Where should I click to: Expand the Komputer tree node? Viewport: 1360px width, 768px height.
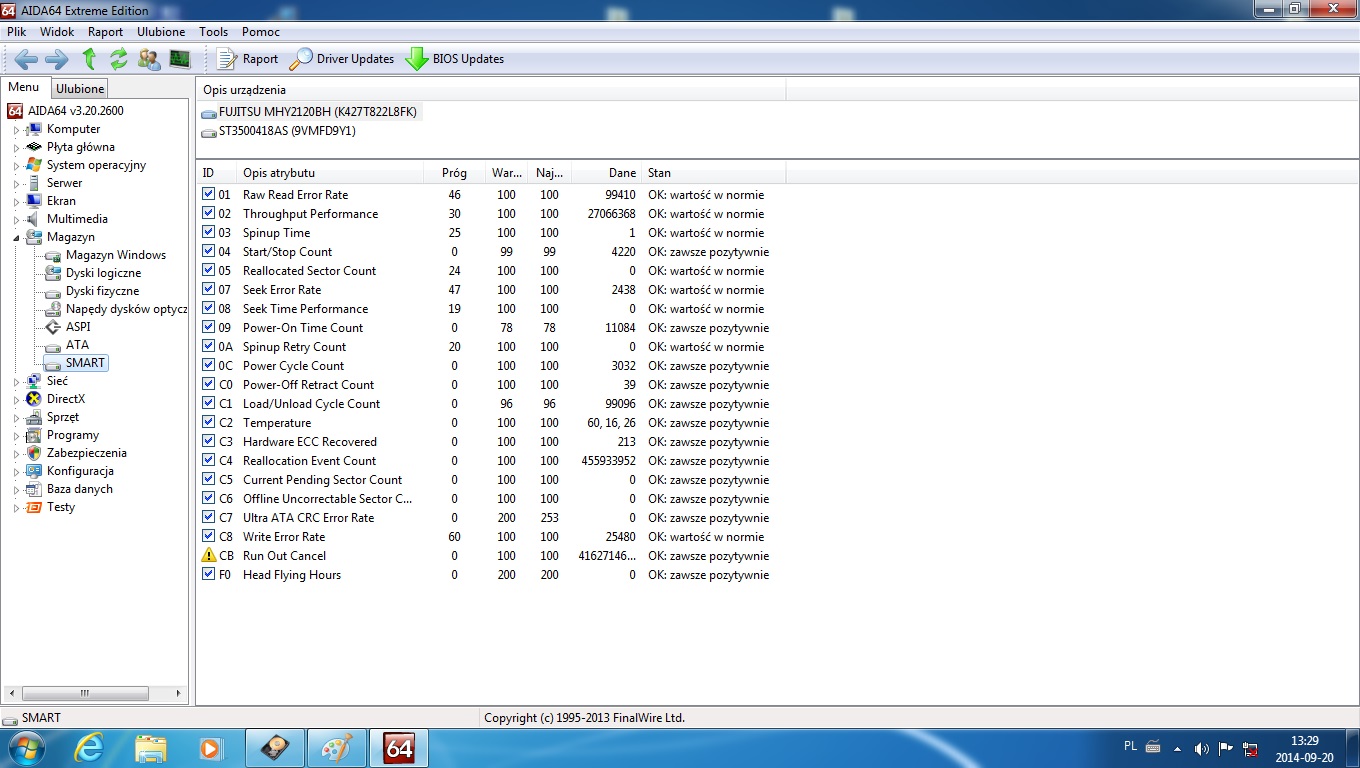[x=16, y=130]
